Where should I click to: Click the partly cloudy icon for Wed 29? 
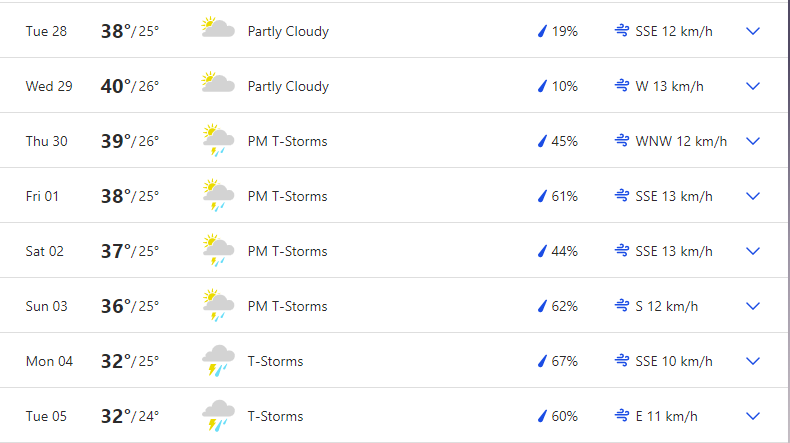[217, 84]
